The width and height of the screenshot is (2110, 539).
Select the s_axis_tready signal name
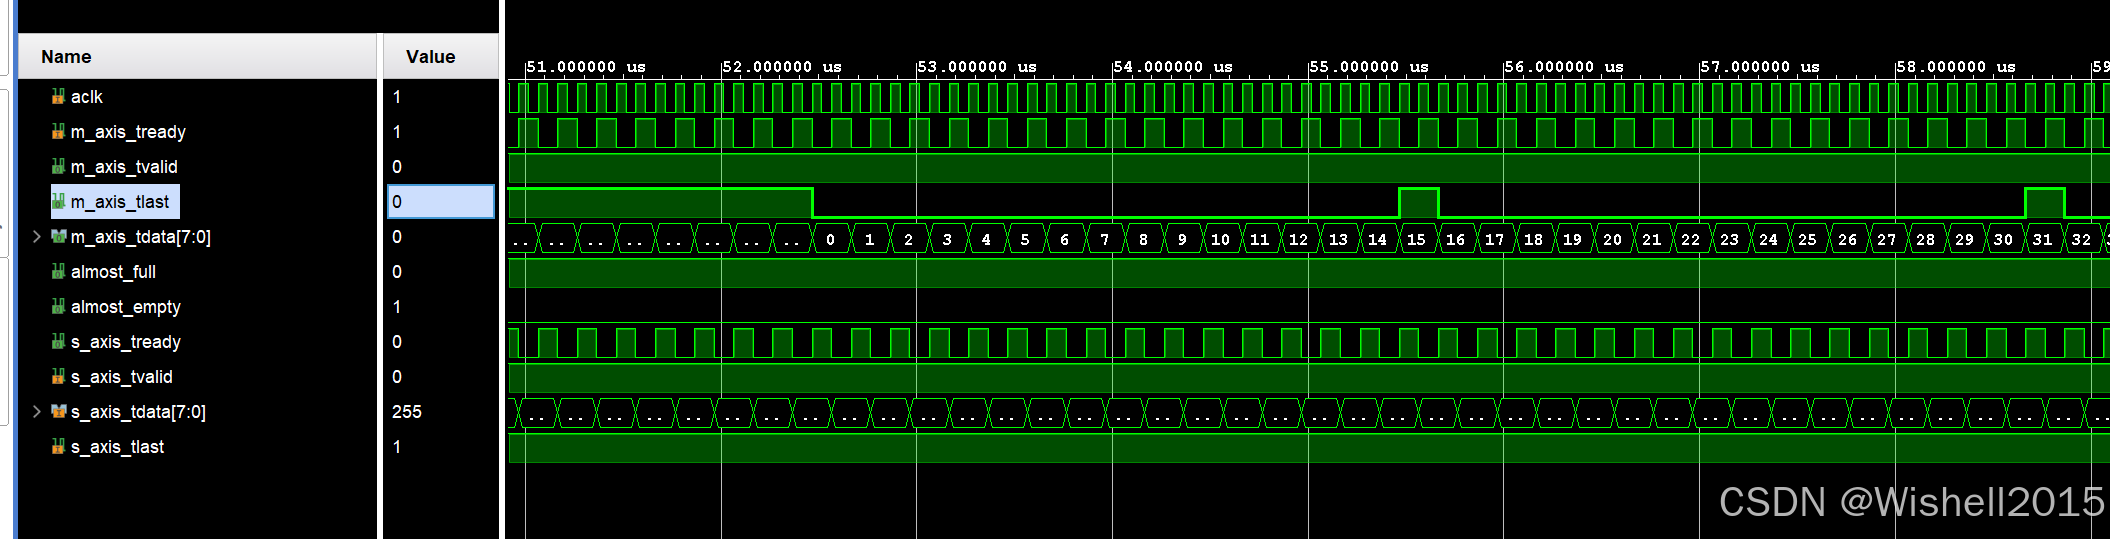[126, 342]
